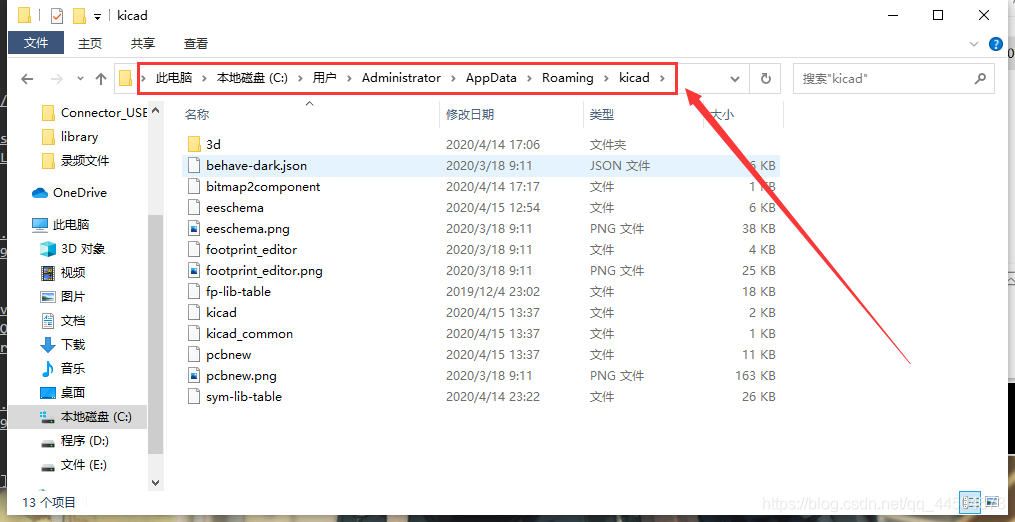Open the help question mark icon
1015x522 pixels.
(996, 44)
